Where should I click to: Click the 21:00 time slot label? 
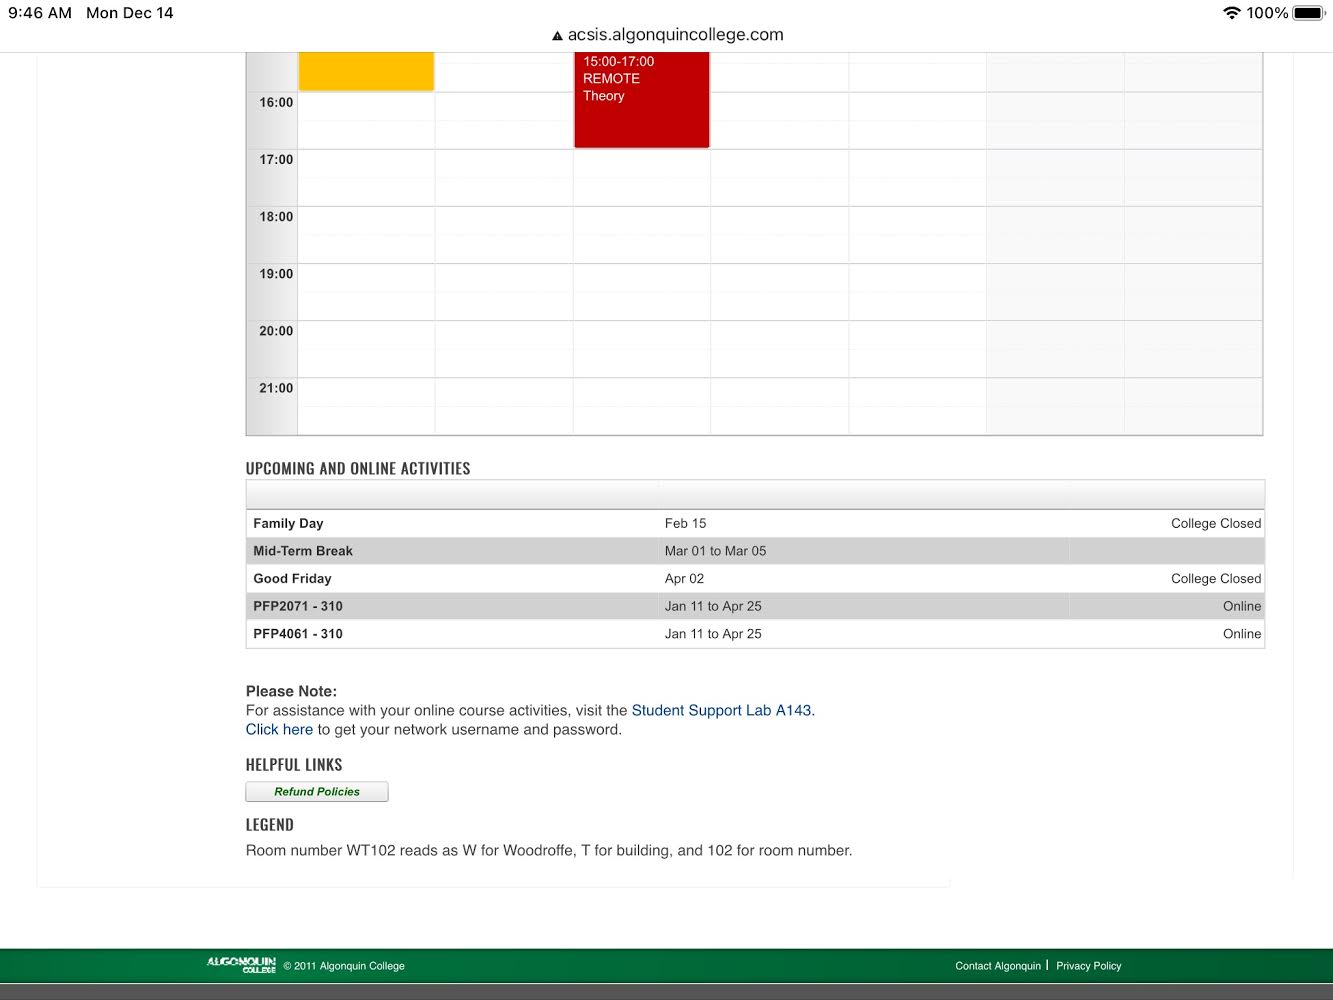(276, 389)
